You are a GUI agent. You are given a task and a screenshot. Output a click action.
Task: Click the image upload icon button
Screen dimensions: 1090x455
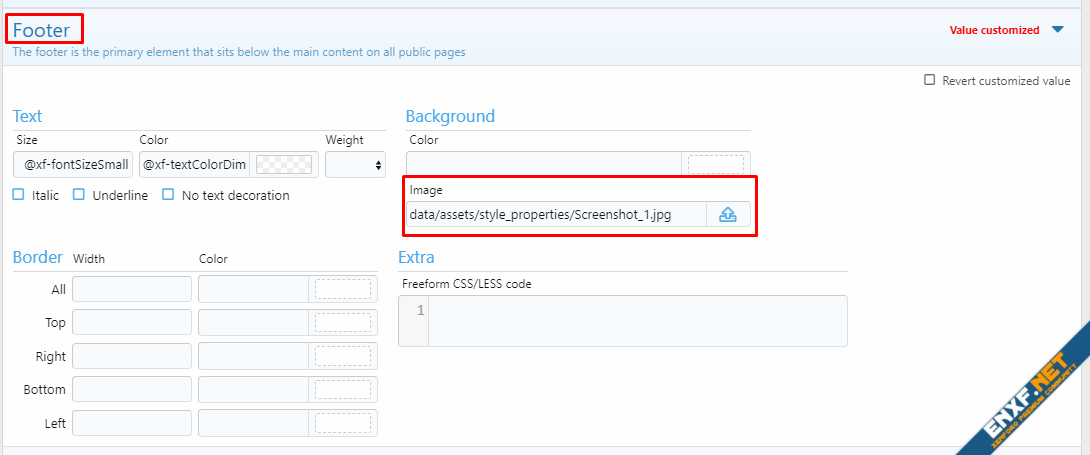(728, 215)
